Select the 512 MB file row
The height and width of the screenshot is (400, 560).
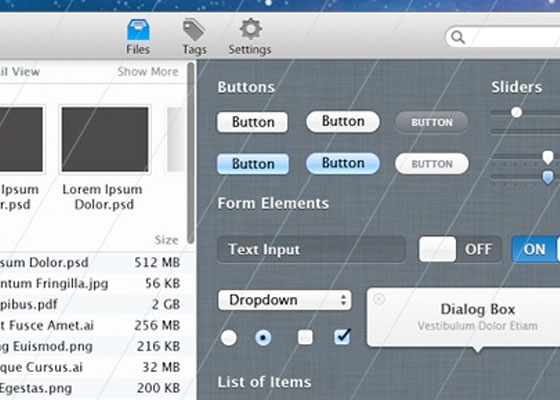[97, 262]
